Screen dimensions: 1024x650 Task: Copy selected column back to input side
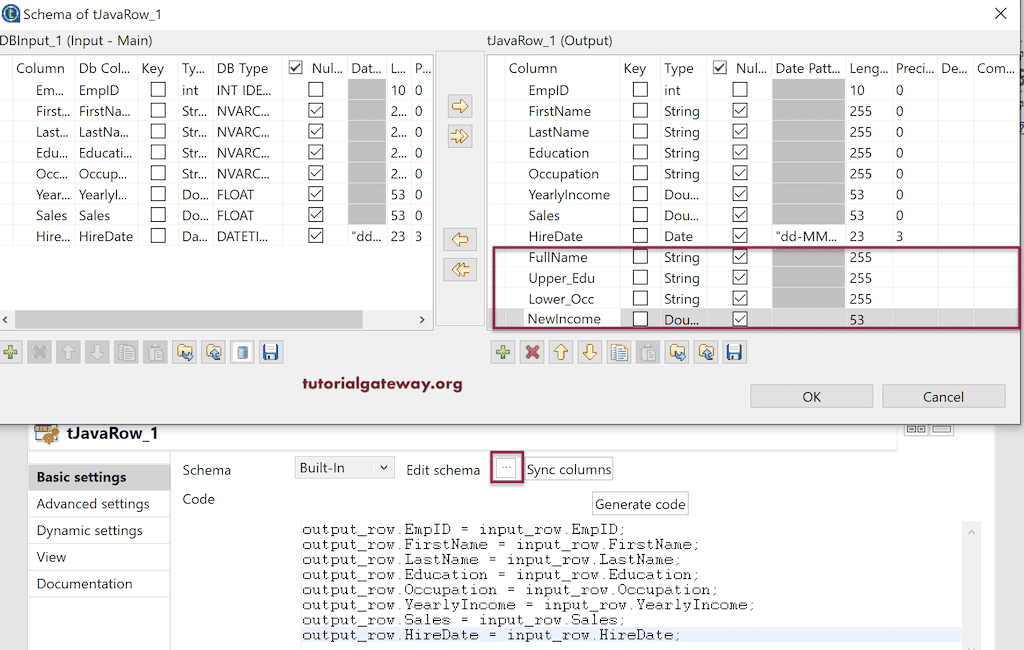click(x=459, y=238)
